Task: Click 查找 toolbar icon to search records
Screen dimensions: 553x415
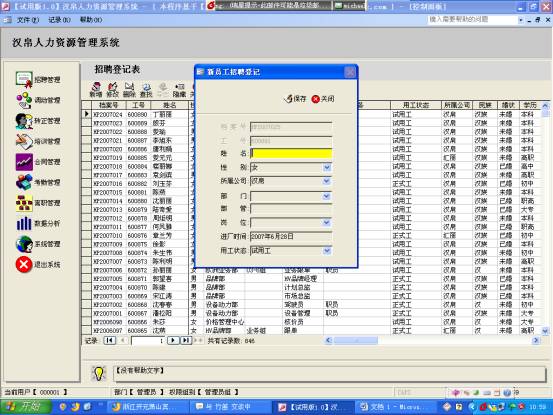Action: (x=146, y=90)
